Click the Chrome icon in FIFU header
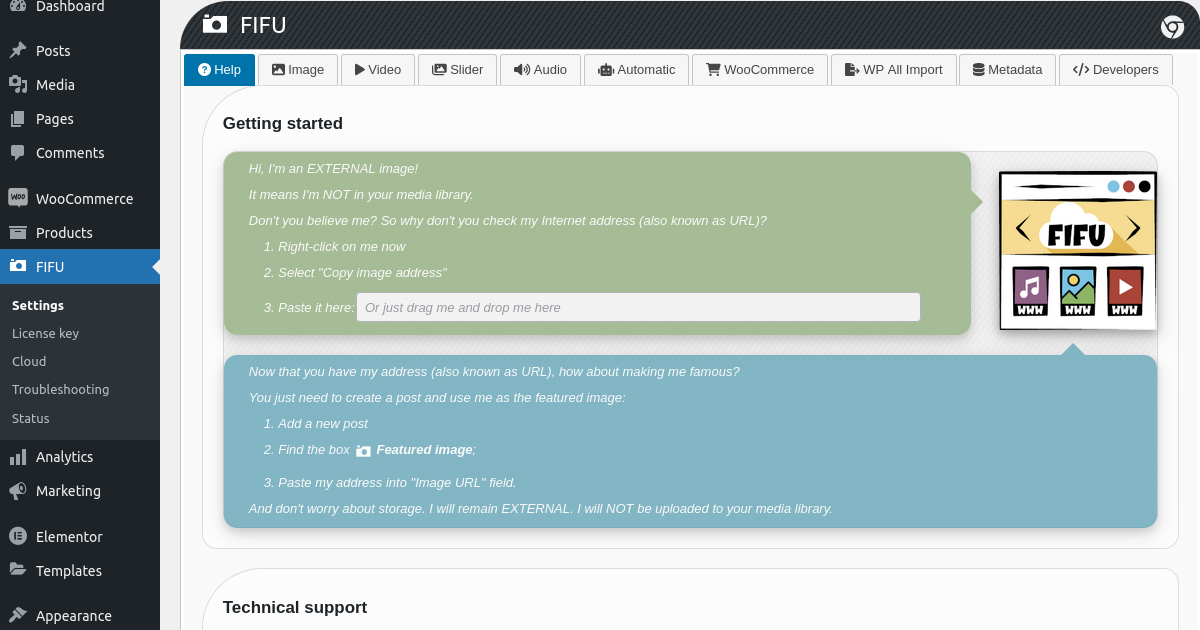The image size is (1200, 630). 1172,27
